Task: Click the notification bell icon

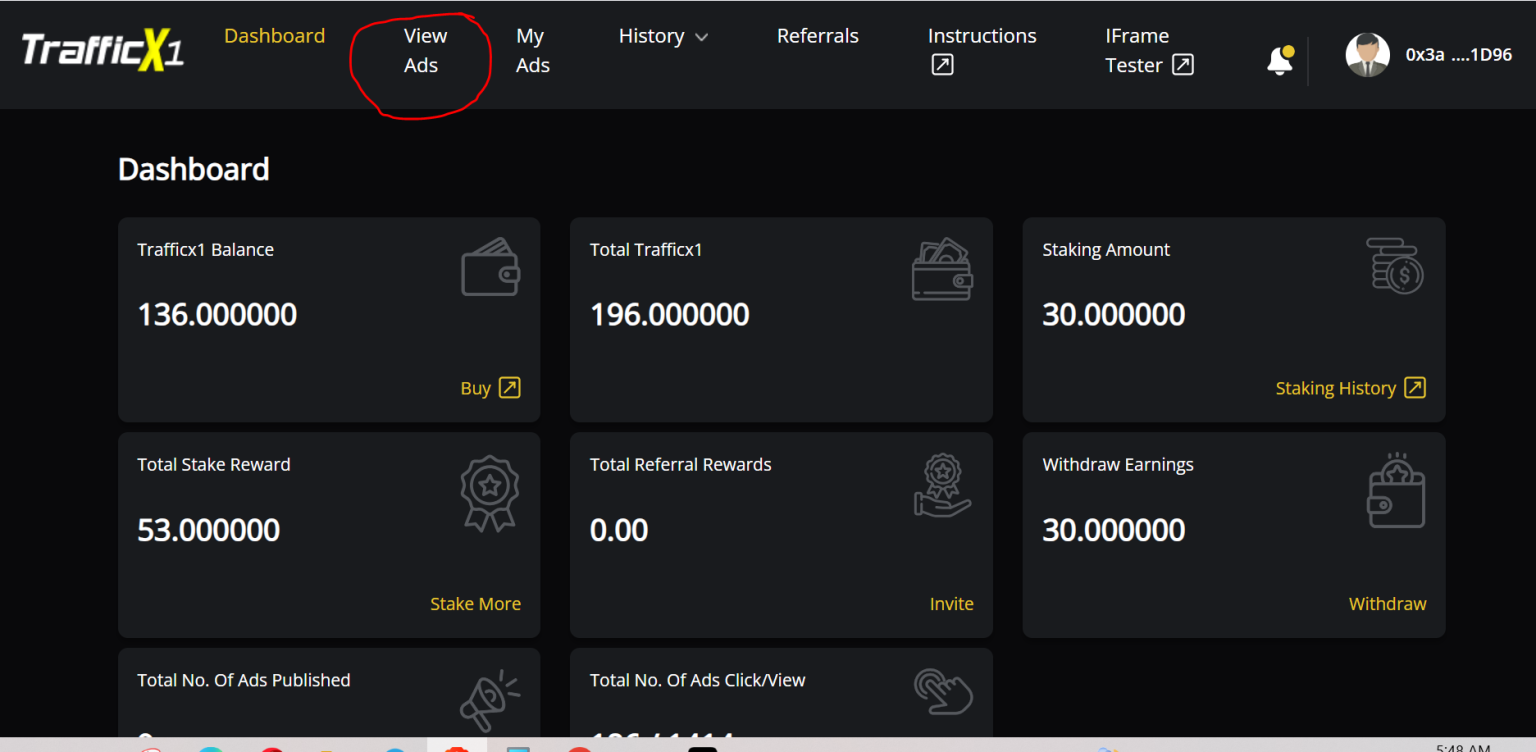Action: [1279, 61]
